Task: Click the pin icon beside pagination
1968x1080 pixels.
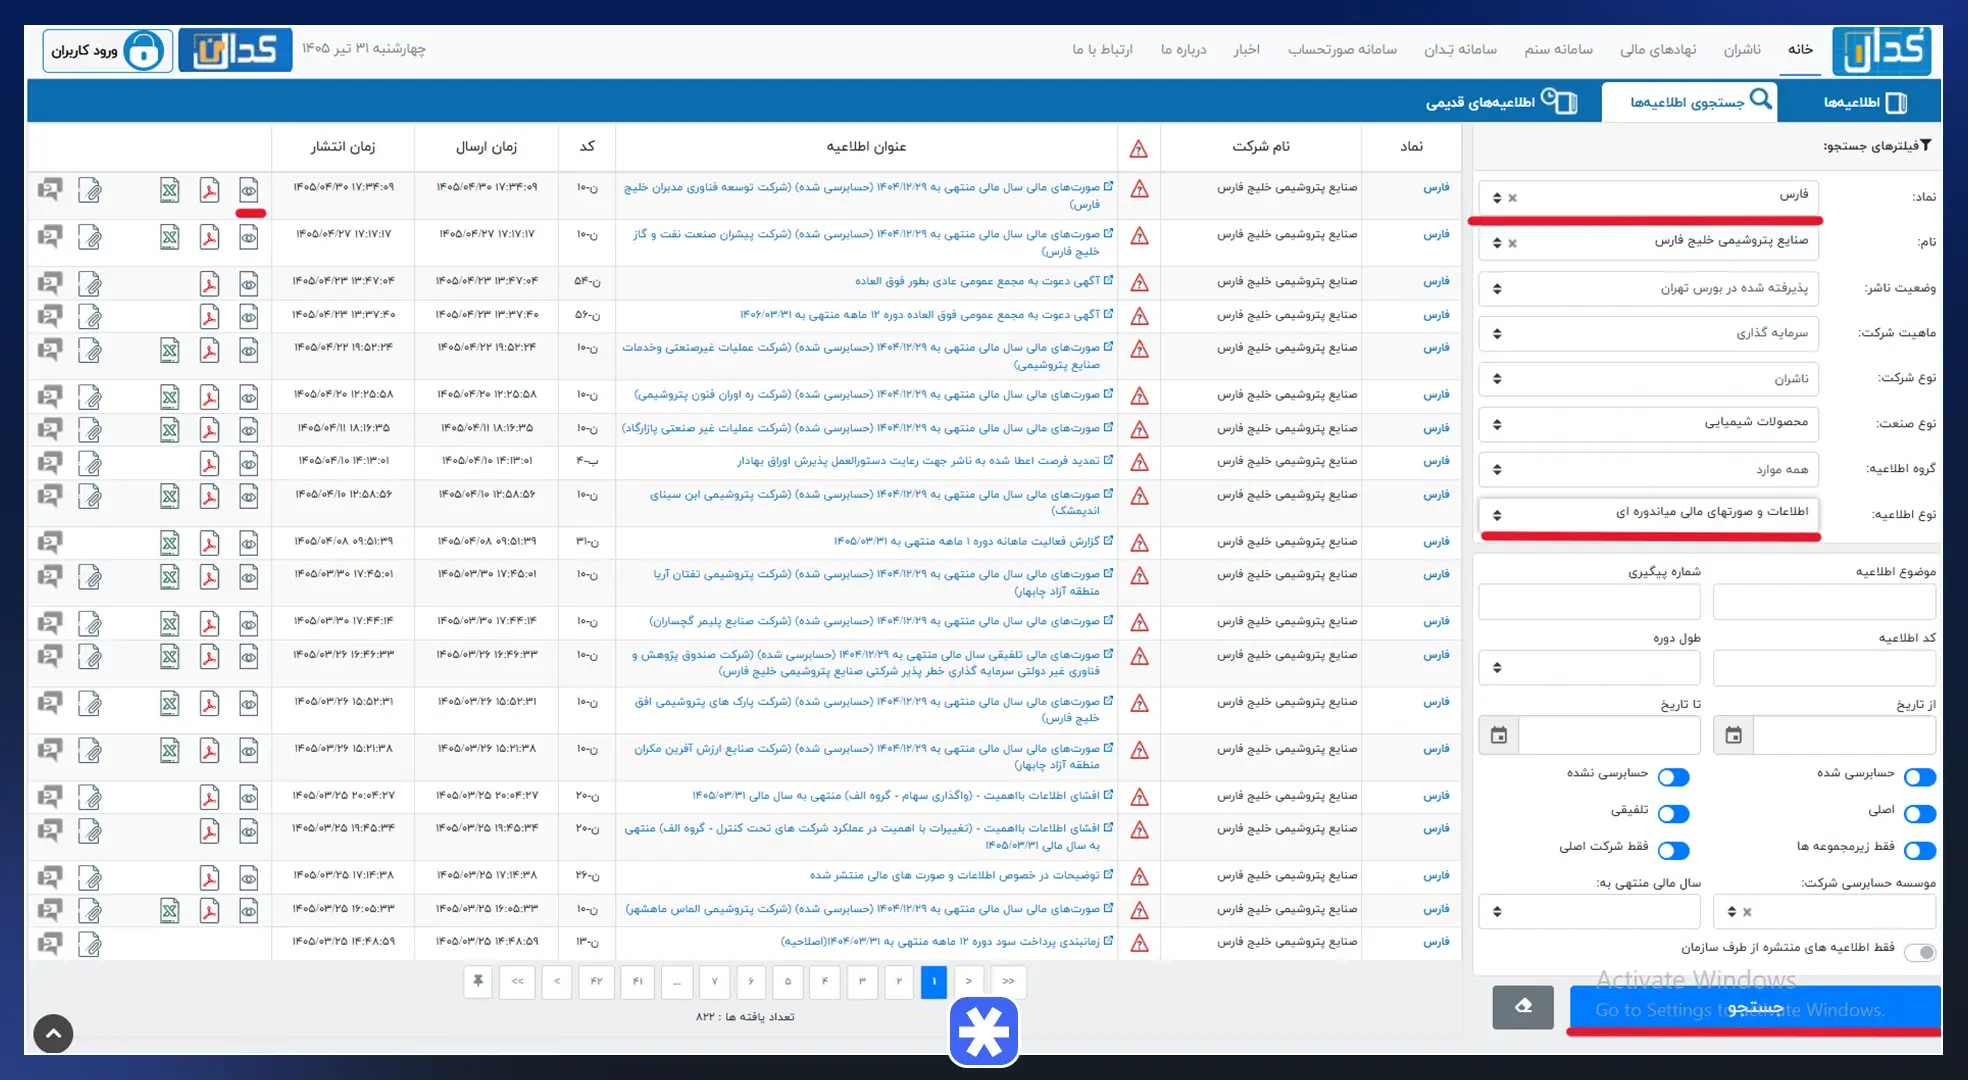Action: click(478, 981)
